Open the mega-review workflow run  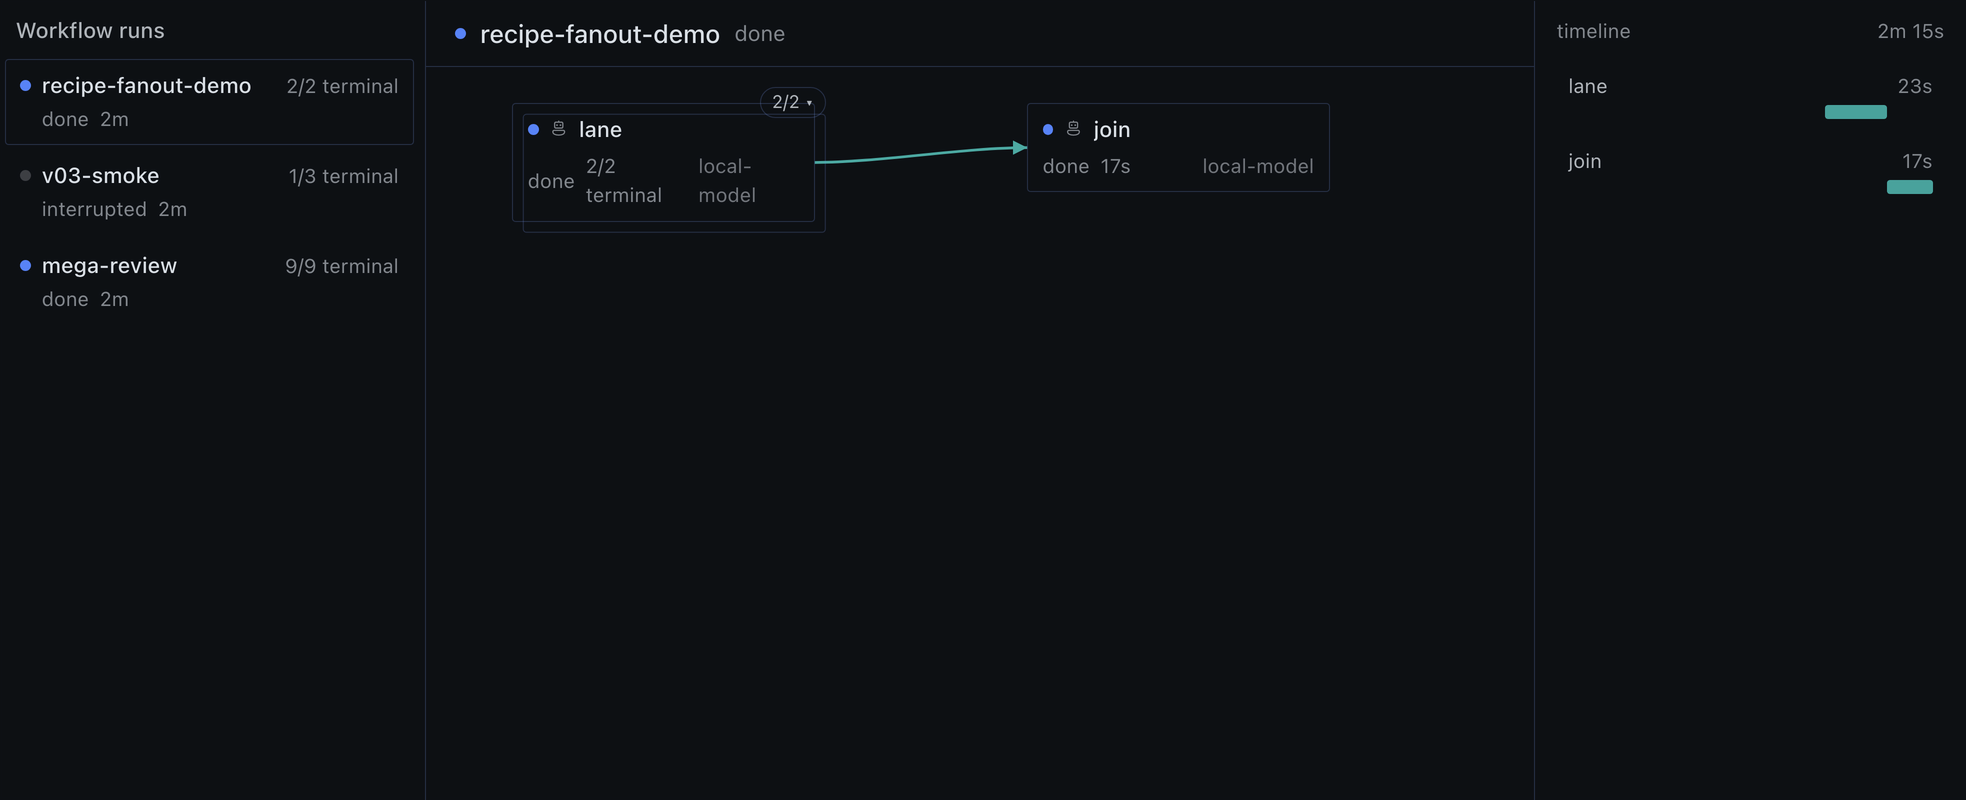(209, 282)
